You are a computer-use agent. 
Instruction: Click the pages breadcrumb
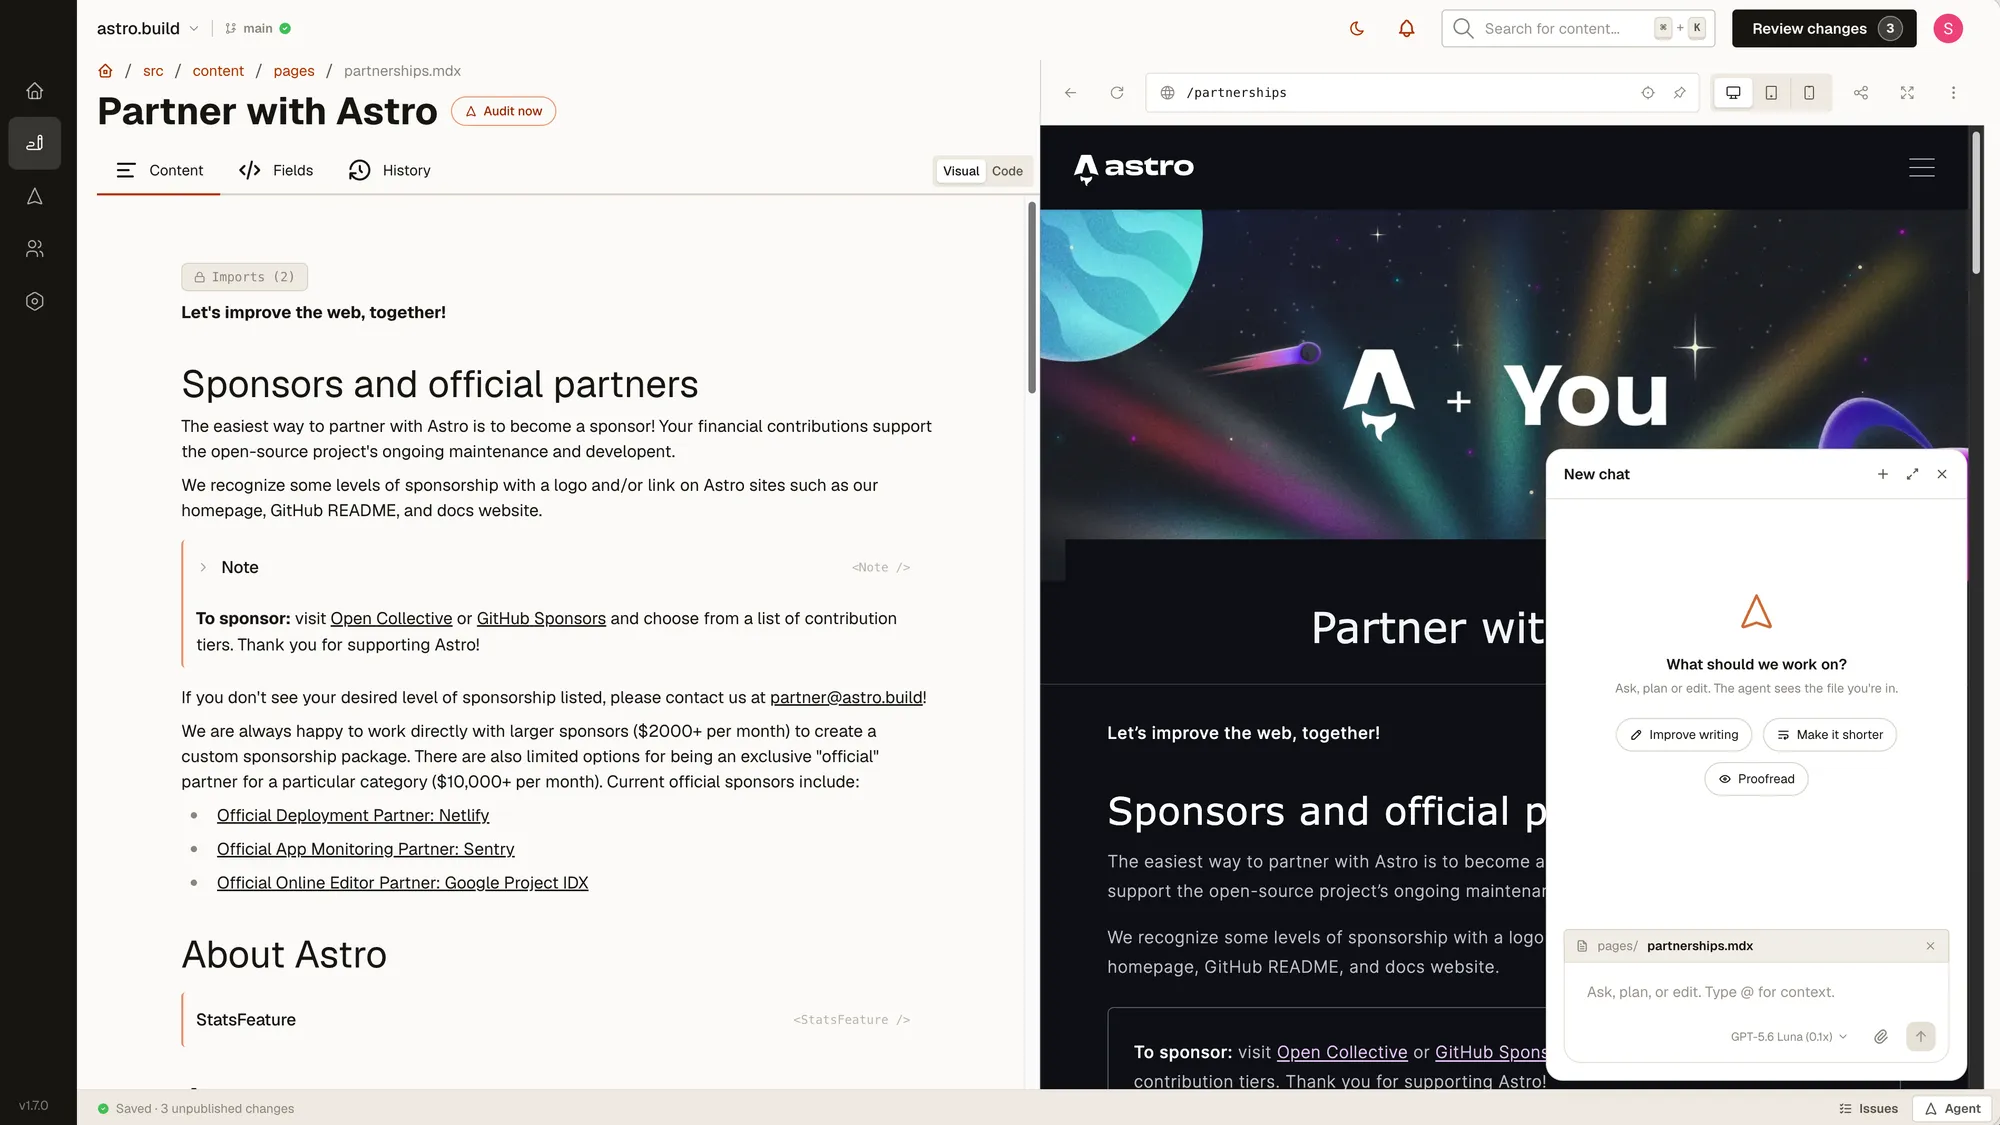[x=294, y=71]
